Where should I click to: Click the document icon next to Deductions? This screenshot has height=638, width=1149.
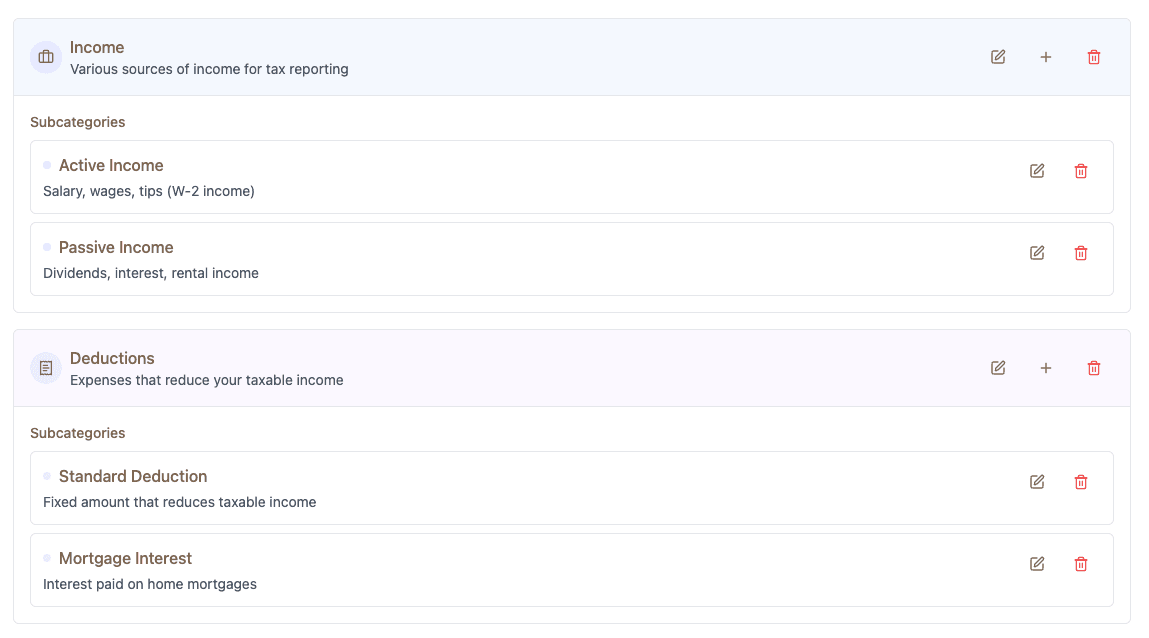coord(45,367)
